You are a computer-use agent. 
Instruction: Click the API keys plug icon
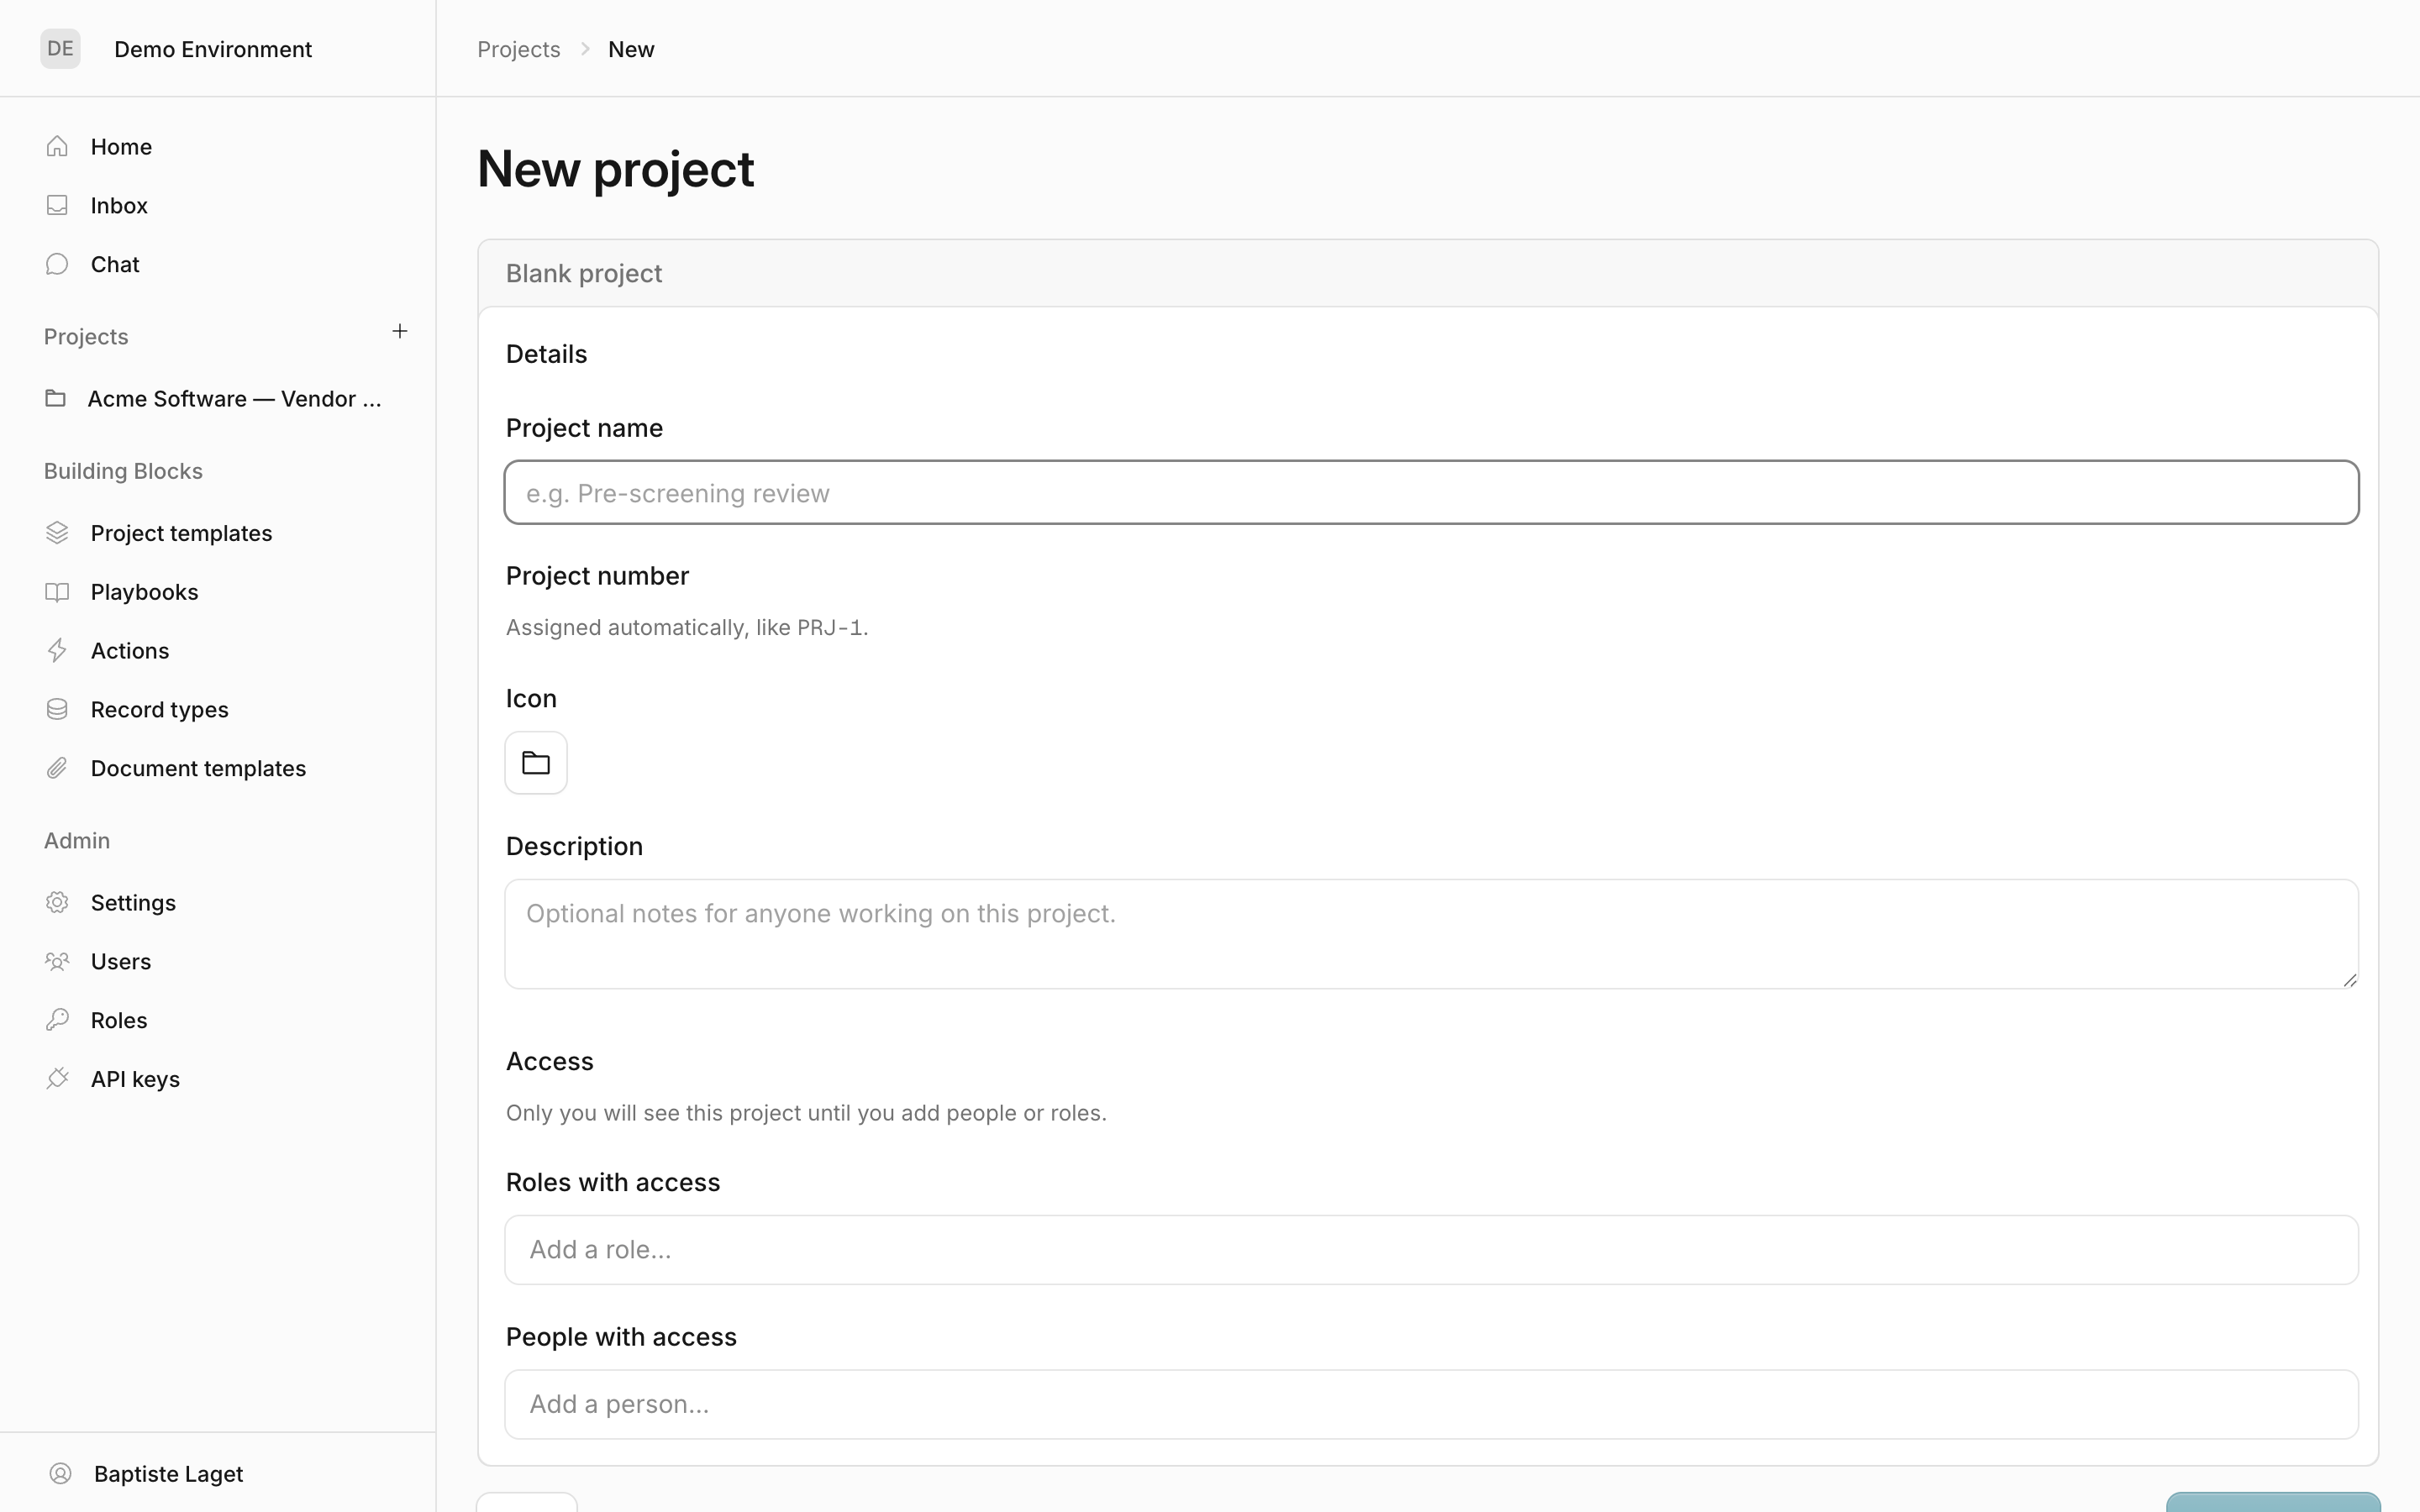click(57, 1079)
